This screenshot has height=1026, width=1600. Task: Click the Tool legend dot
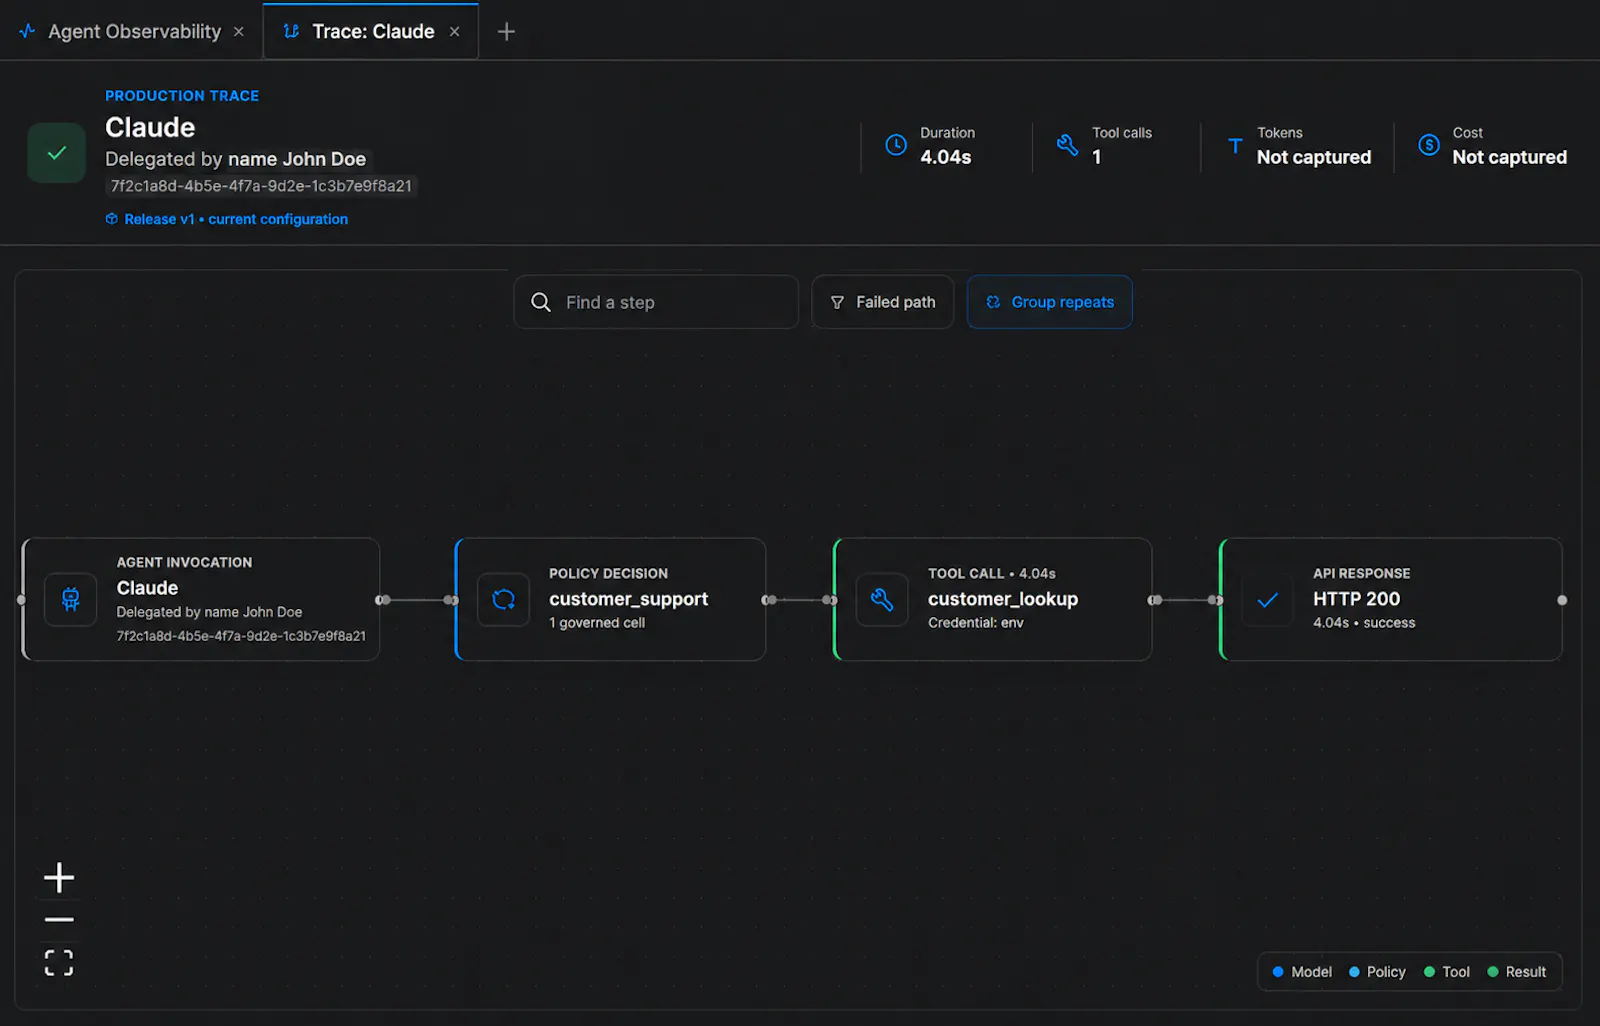pyautogui.click(x=1429, y=972)
